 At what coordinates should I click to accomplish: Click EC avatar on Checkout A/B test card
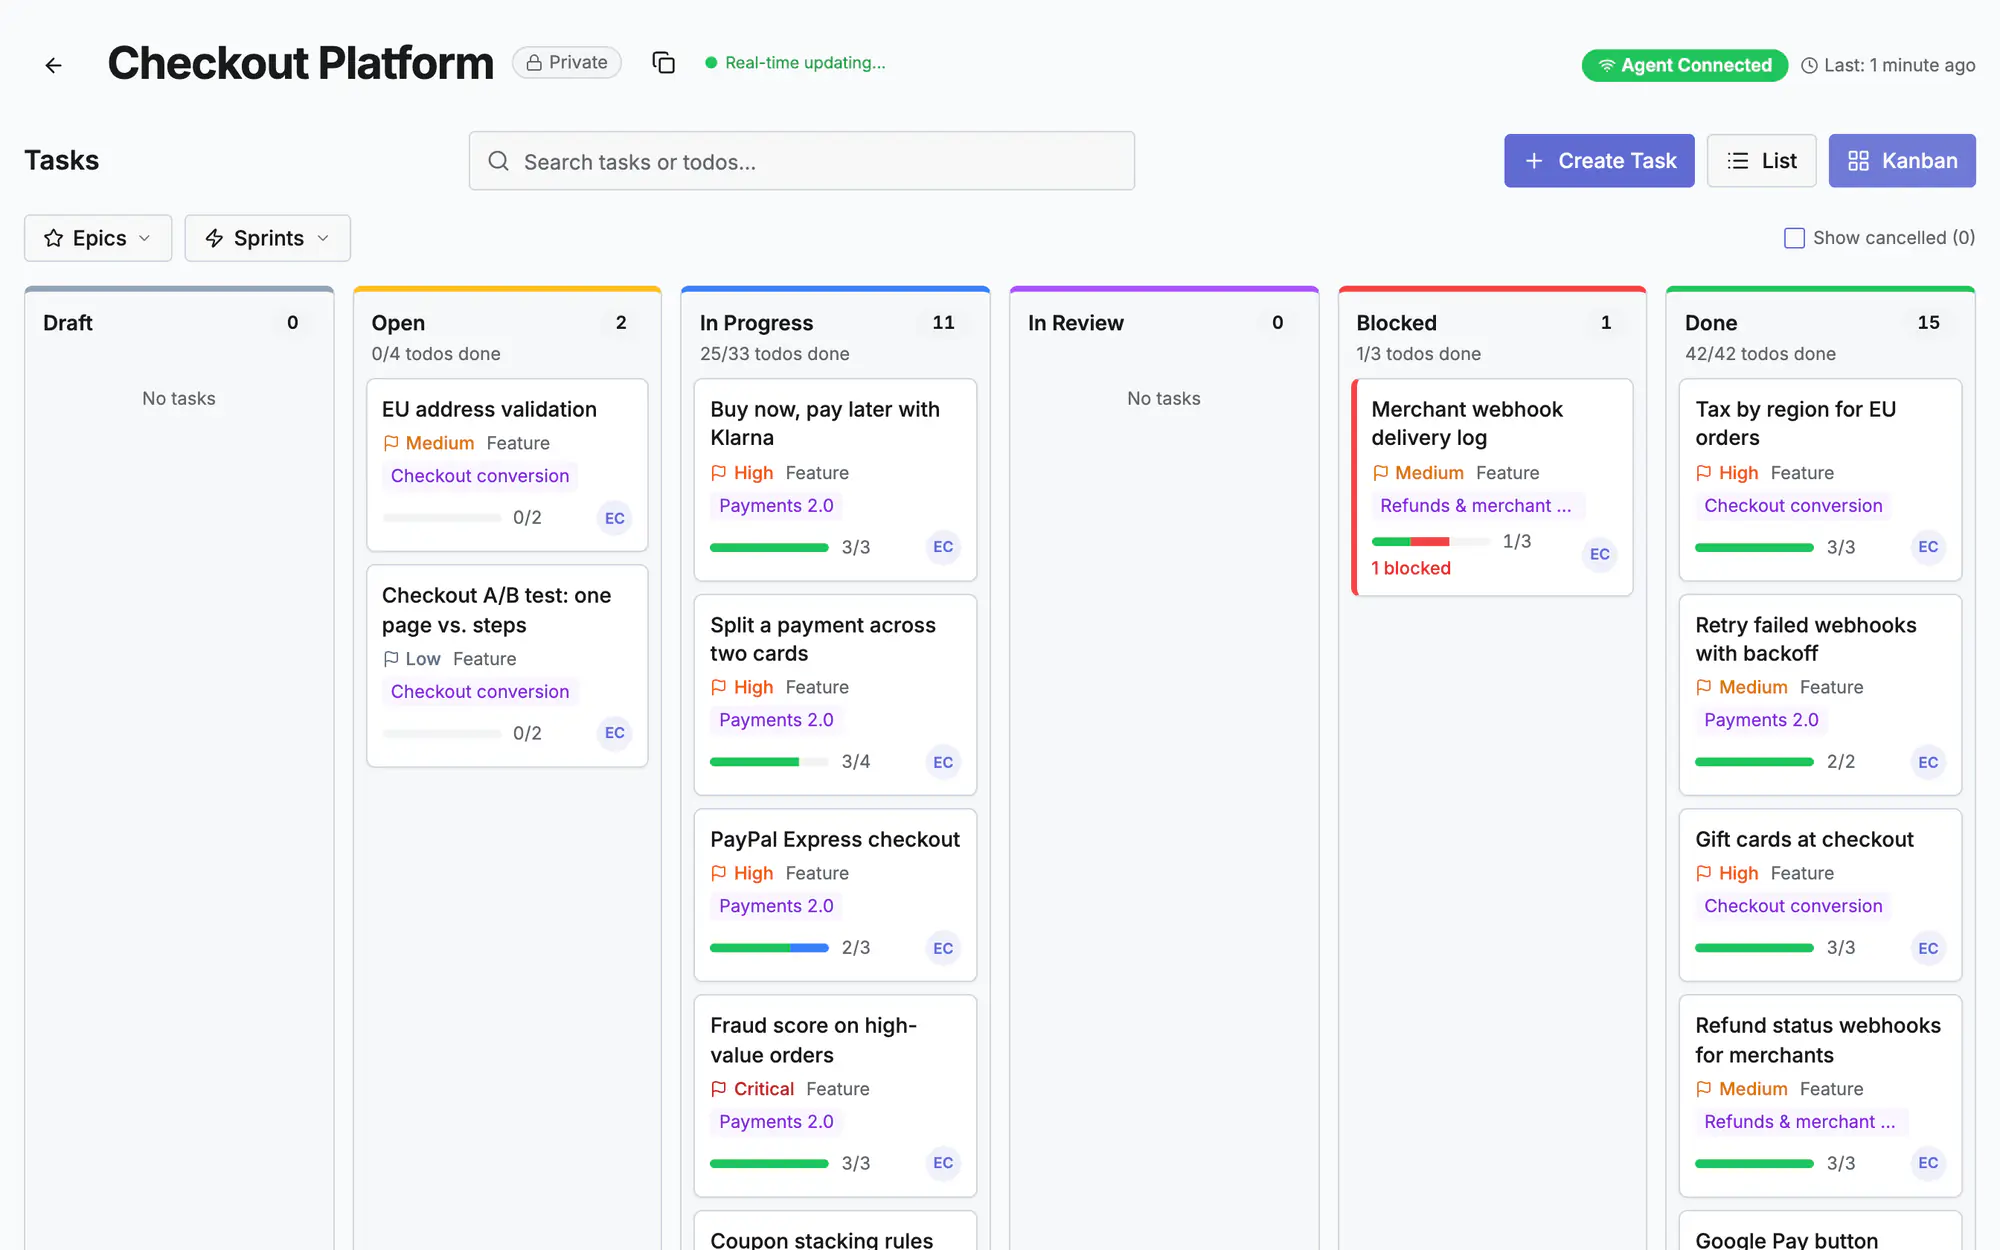point(615,733)
